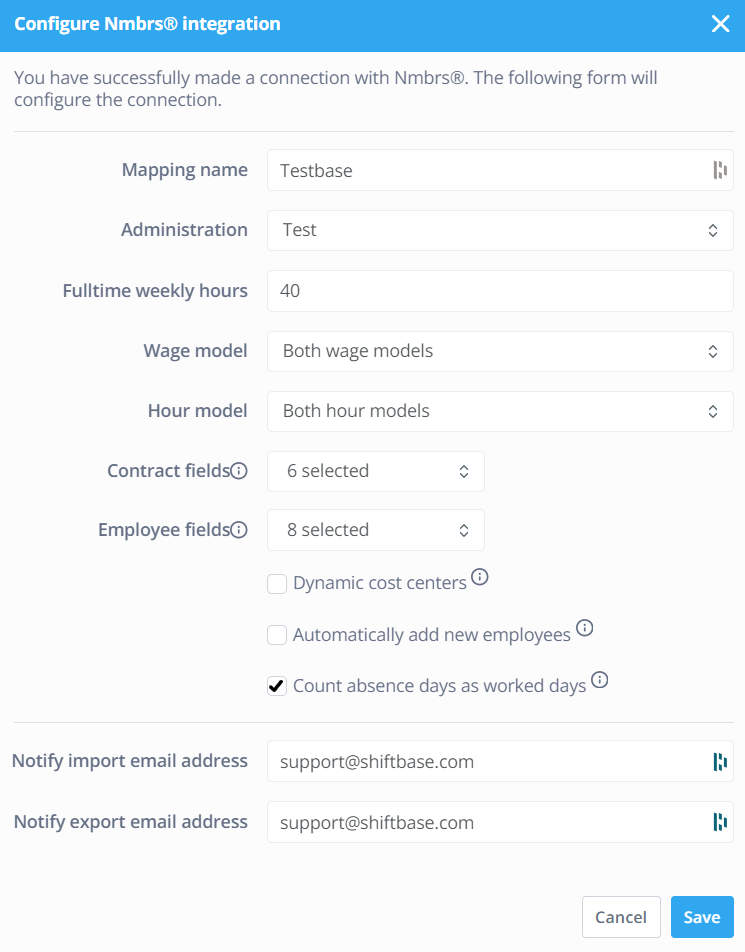Open the Count absence days info icon
The width and height of the screenshot is (745, 952).
coord(599,679)
